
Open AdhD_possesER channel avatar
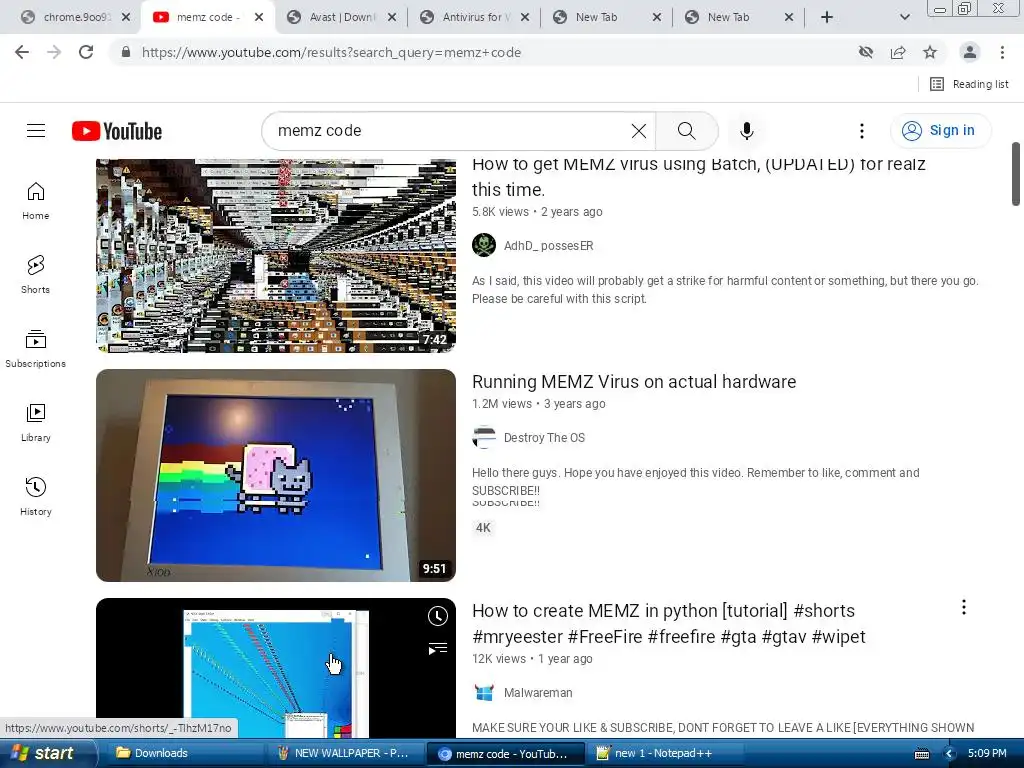[x=484, y=246]
